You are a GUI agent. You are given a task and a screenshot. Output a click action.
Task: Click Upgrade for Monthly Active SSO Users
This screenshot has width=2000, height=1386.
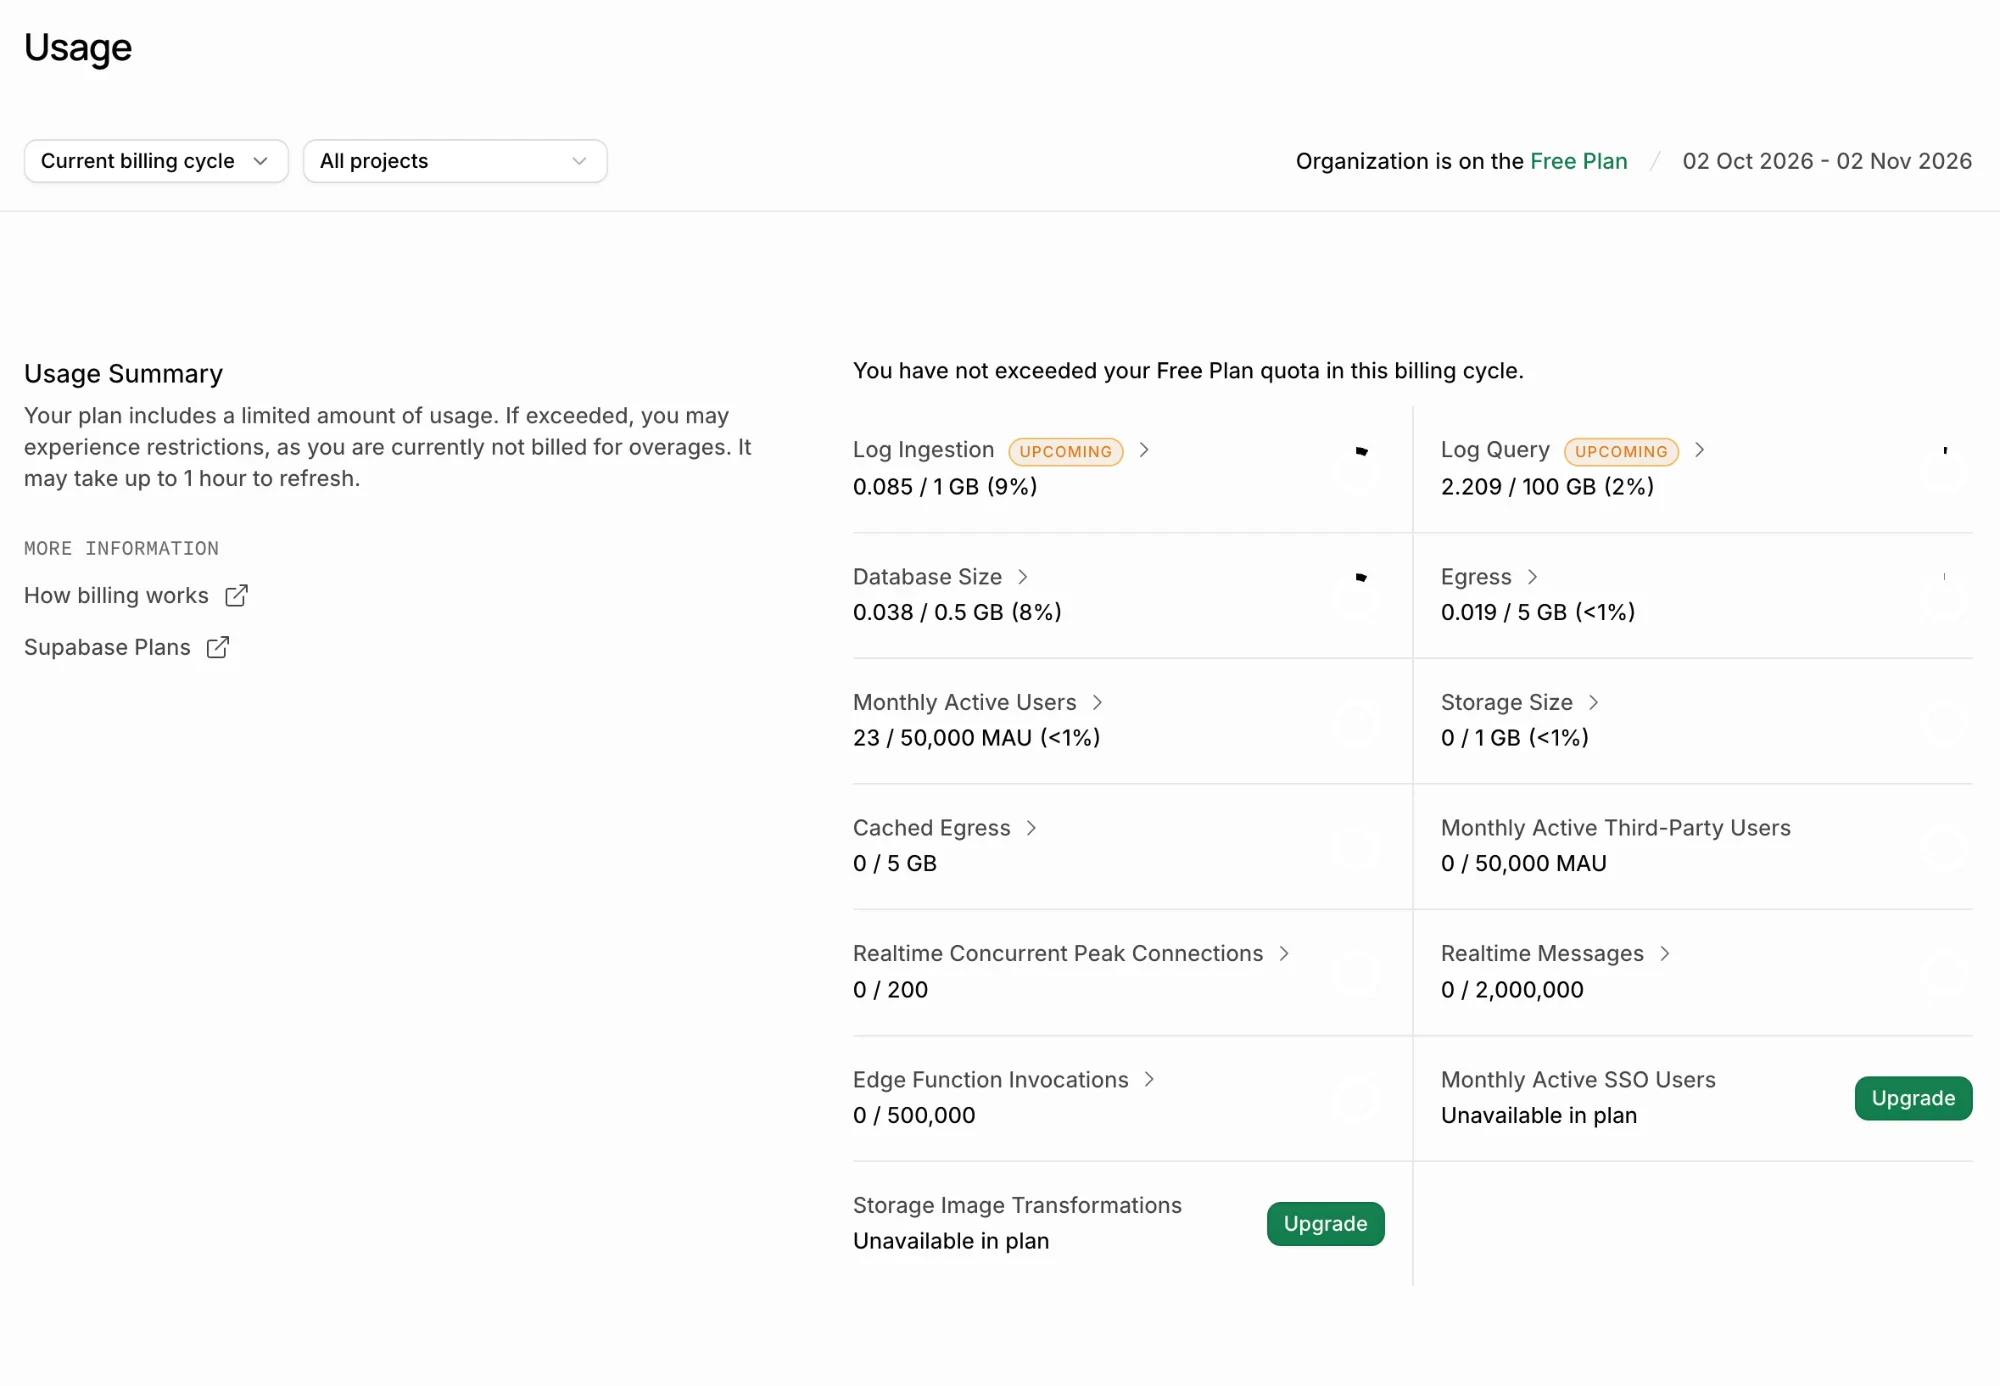(1913, 1098)
